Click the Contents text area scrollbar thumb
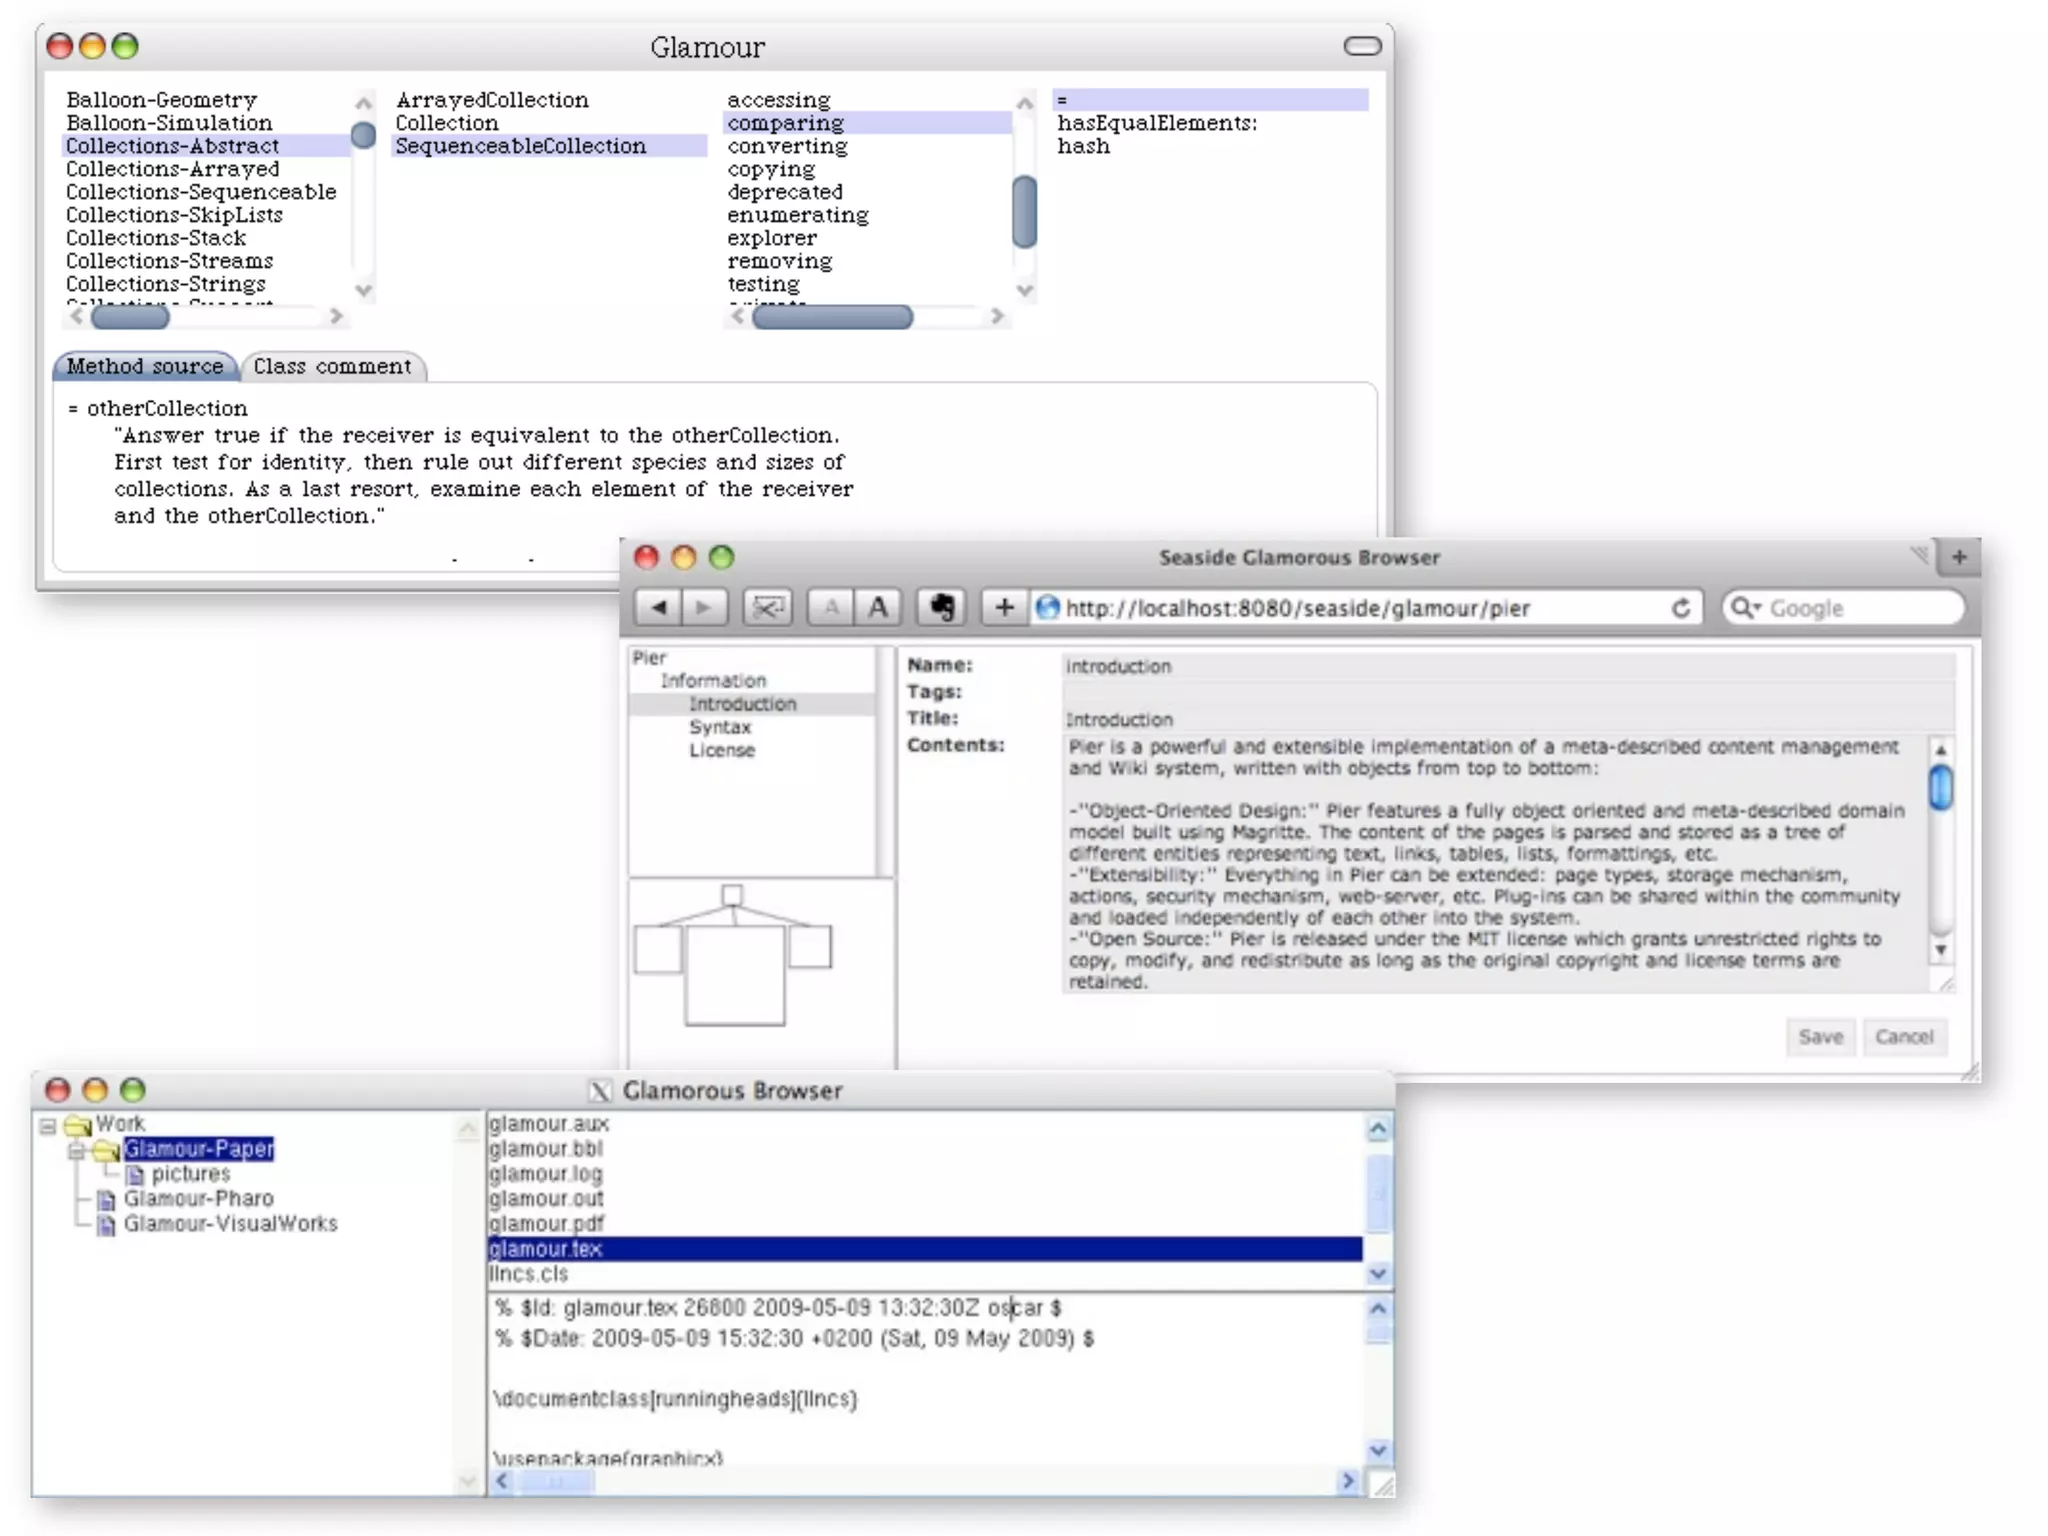Screen dimensions: 2048x1536 coord(1940,787)
